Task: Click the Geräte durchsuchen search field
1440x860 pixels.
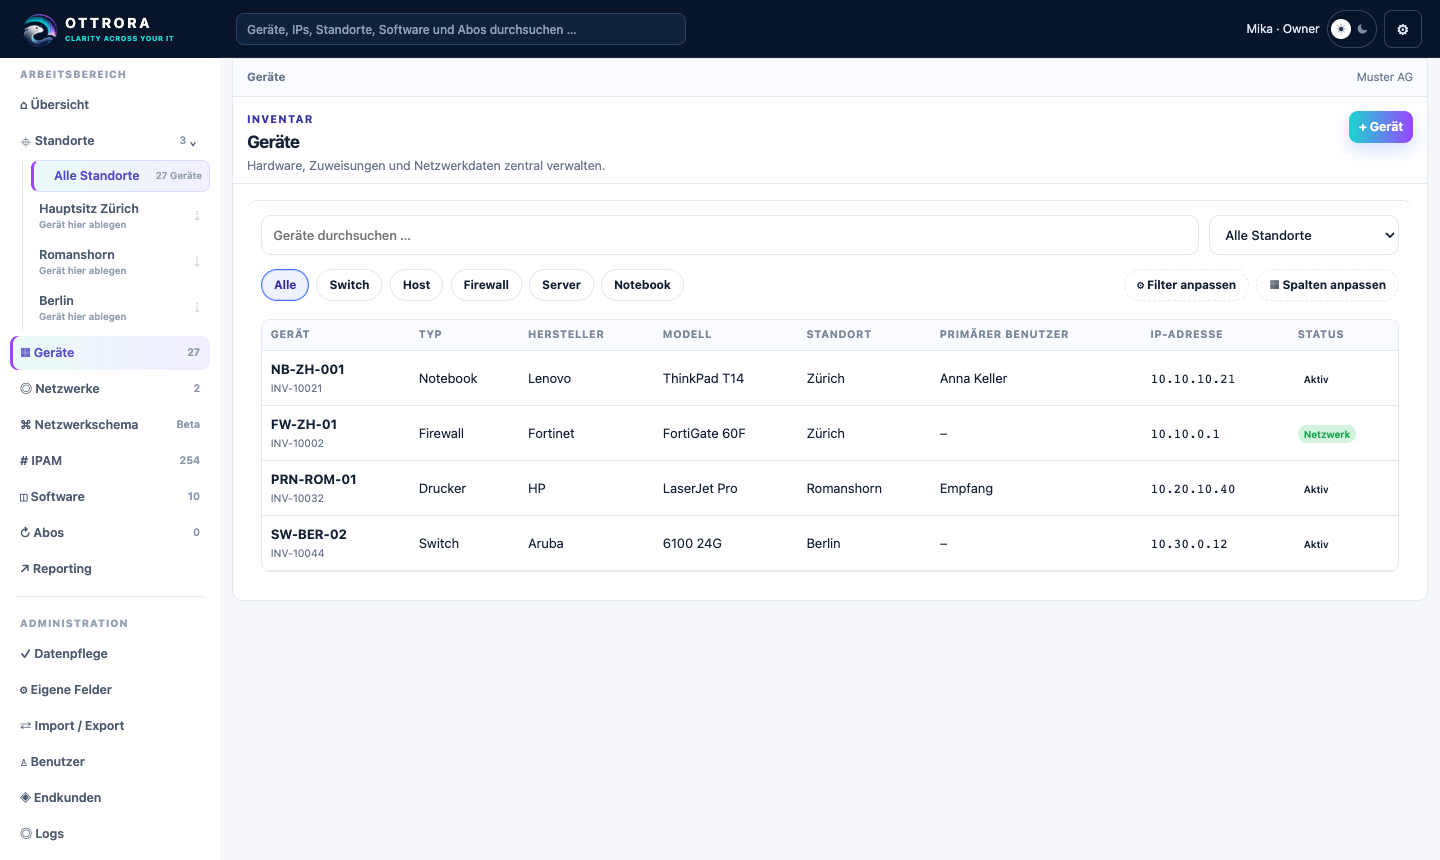Action: click(730, 235)
